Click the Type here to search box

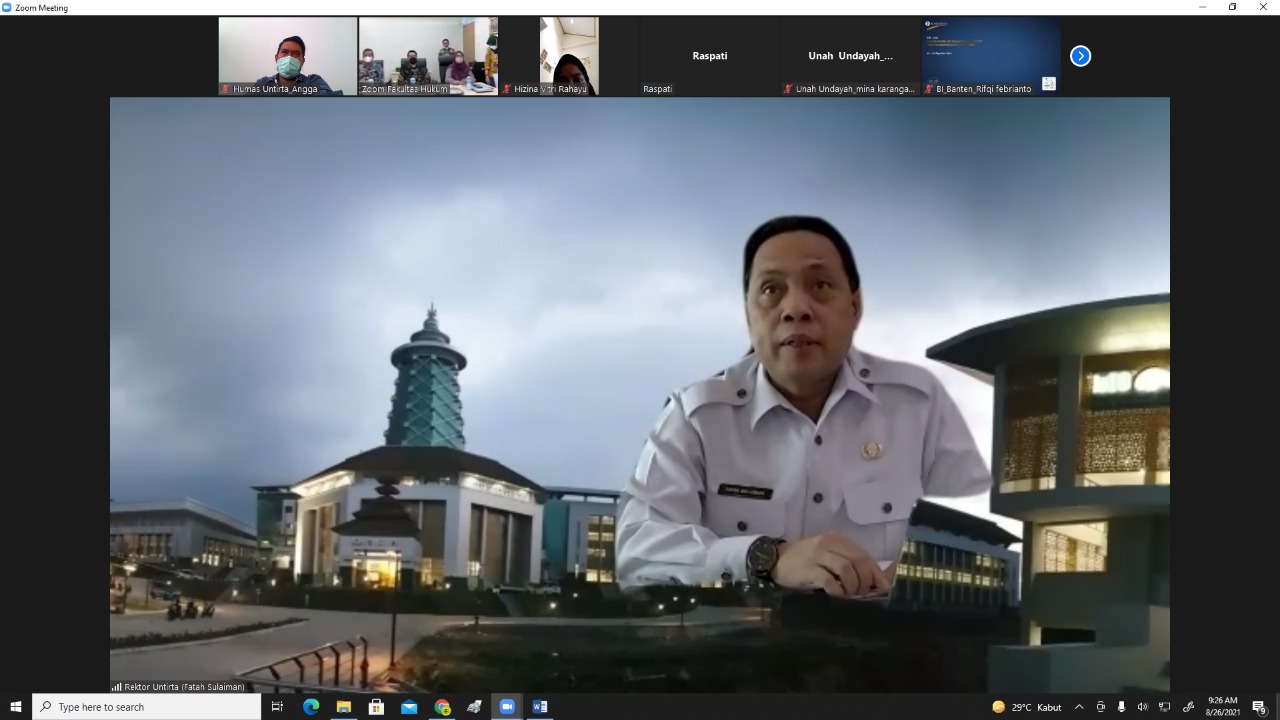(x=147, y=707)
